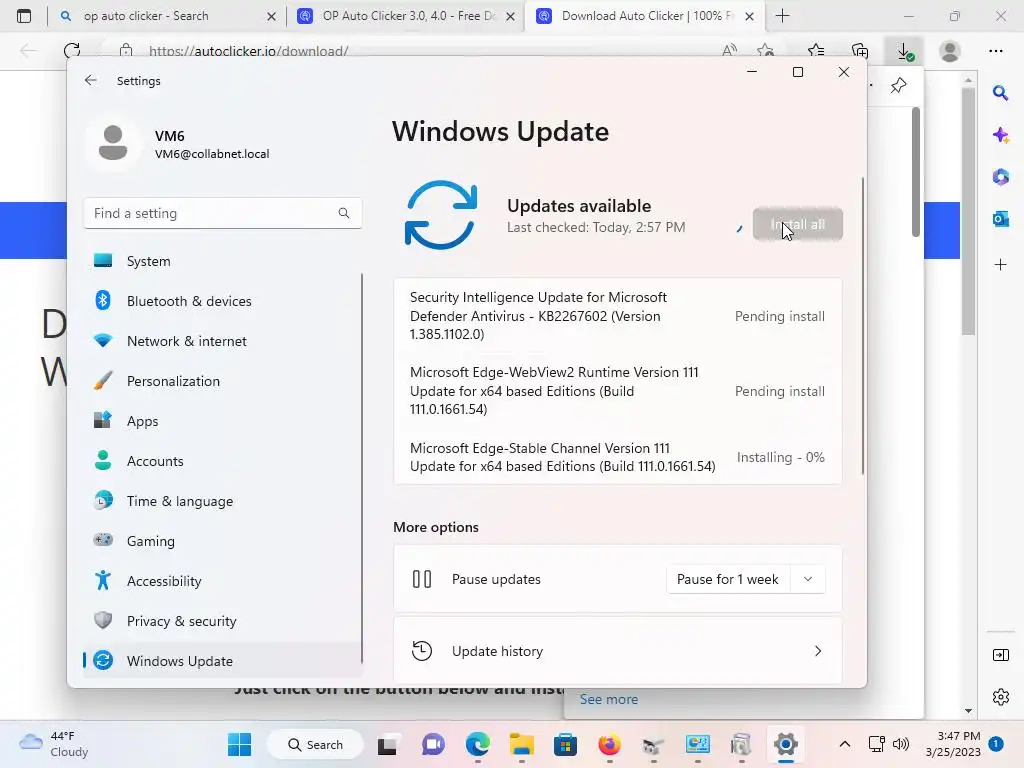Open Edge sidebar Search icon
1024x768 pixels.
point(1000,93)
